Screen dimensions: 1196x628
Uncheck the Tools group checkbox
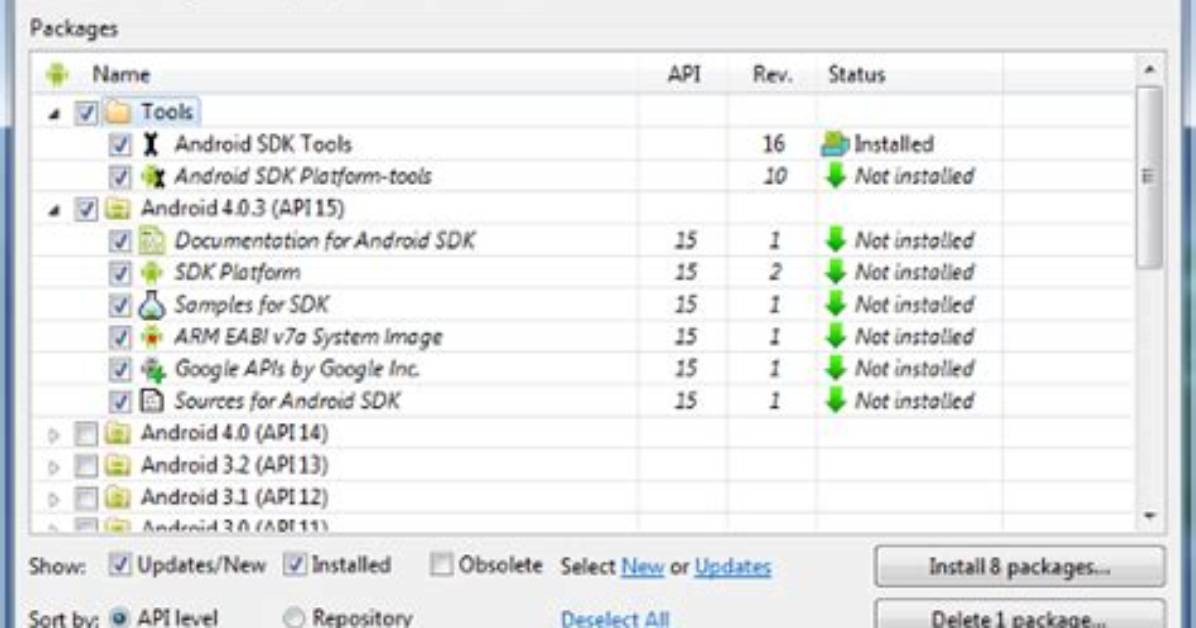(86, 113)
